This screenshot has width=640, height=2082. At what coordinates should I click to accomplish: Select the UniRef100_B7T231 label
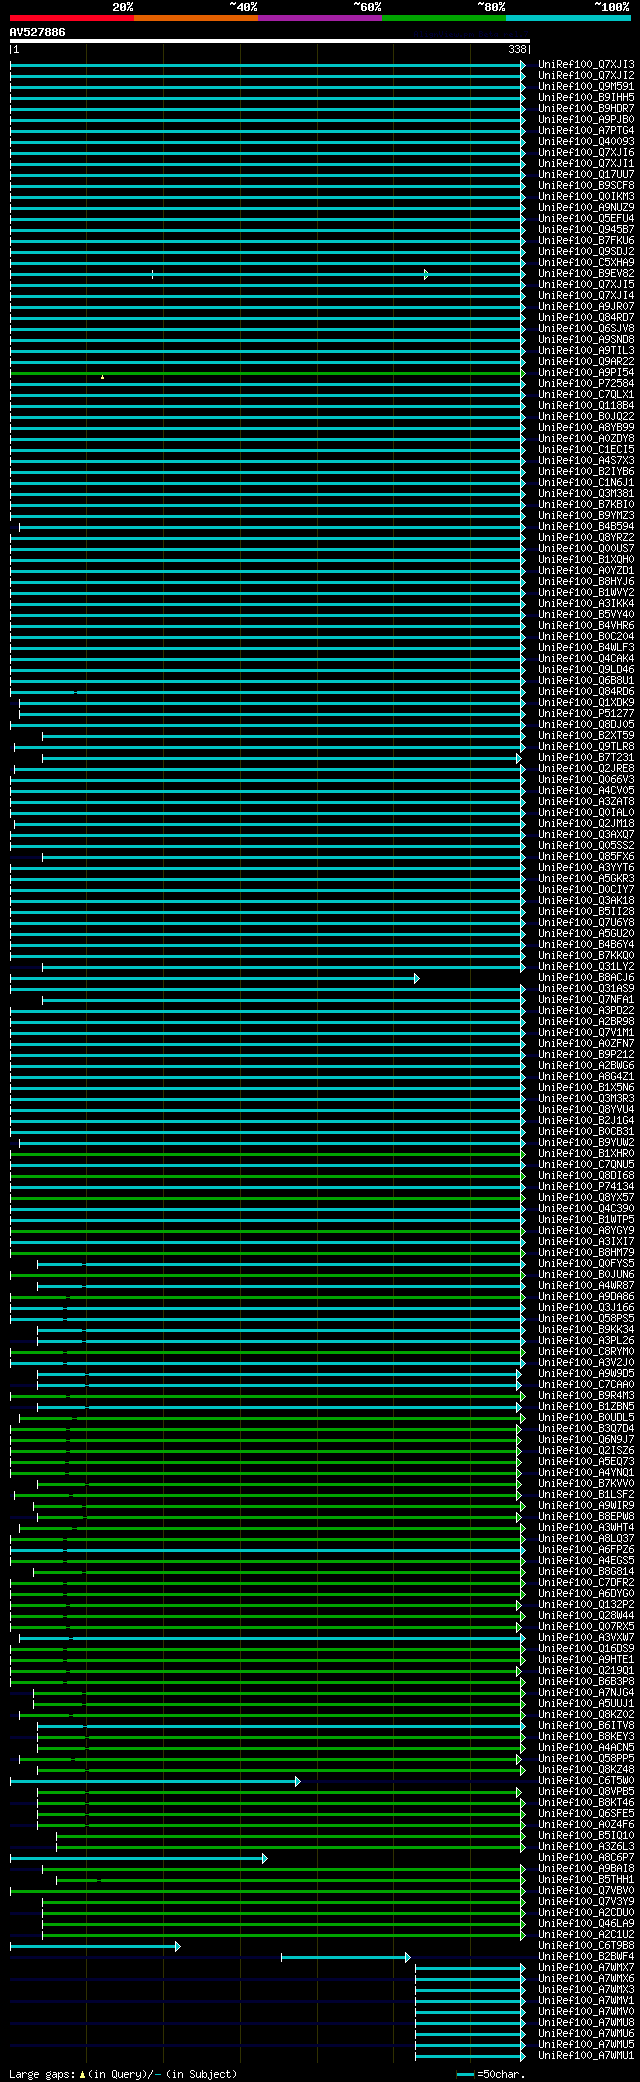pos(586,757)
